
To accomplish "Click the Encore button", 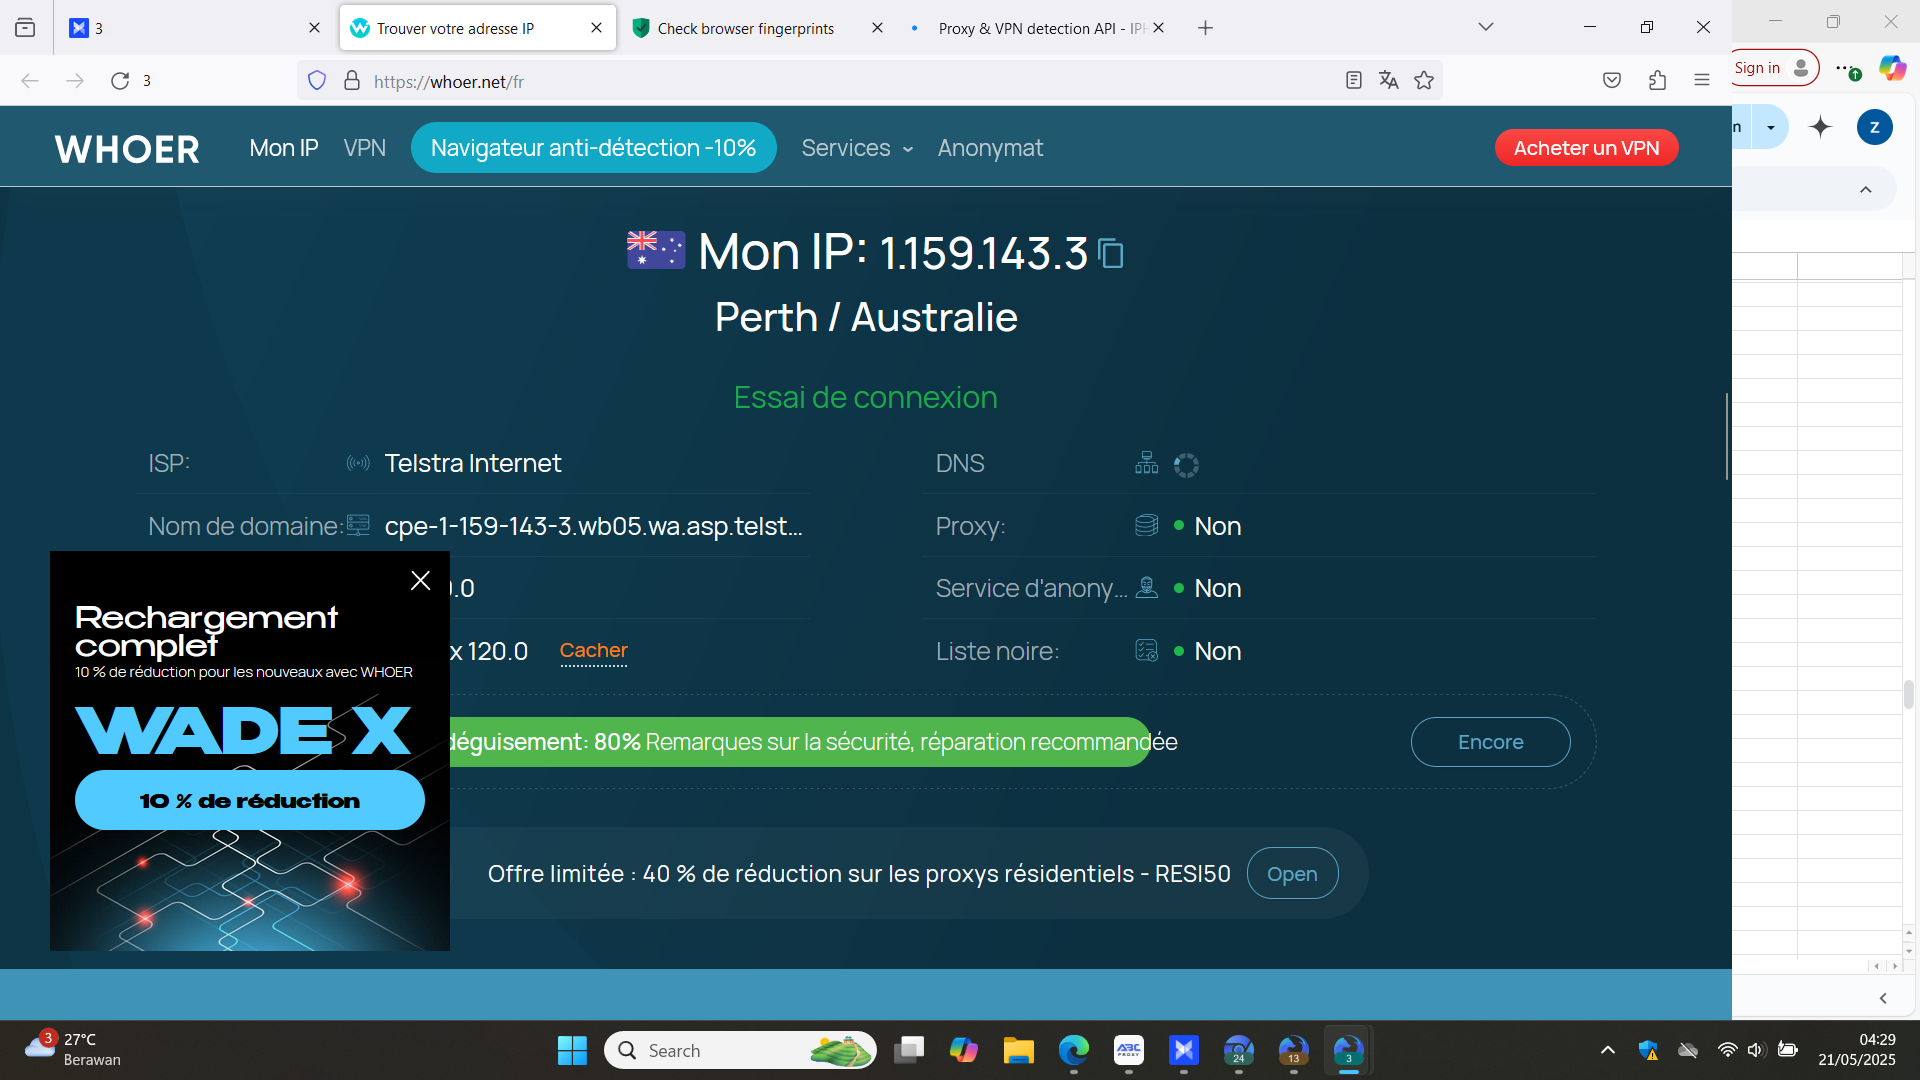I will pos(1490,742).
